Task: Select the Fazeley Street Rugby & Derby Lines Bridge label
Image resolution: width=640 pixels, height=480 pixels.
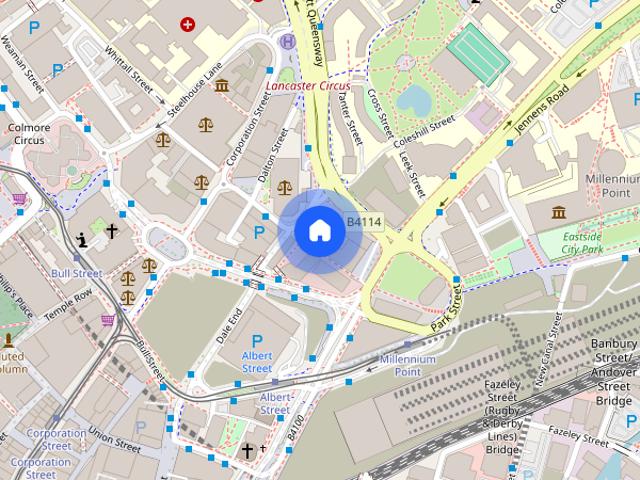Action: point(502,417)
